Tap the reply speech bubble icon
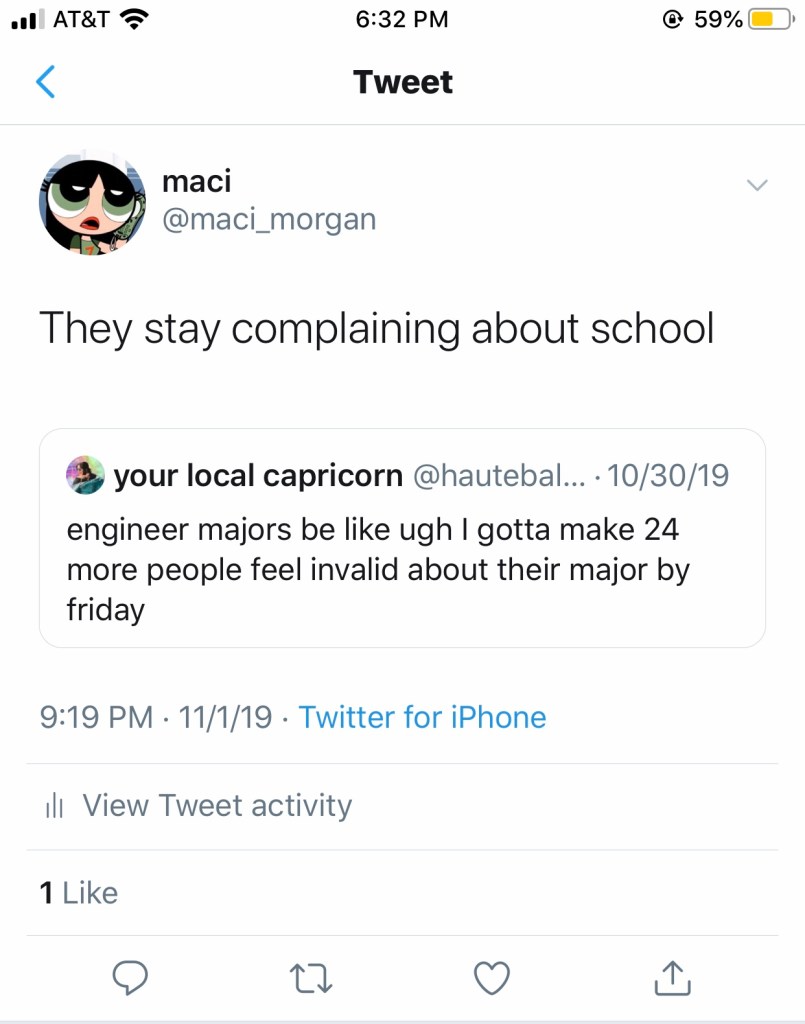 [x=130, y=978]
